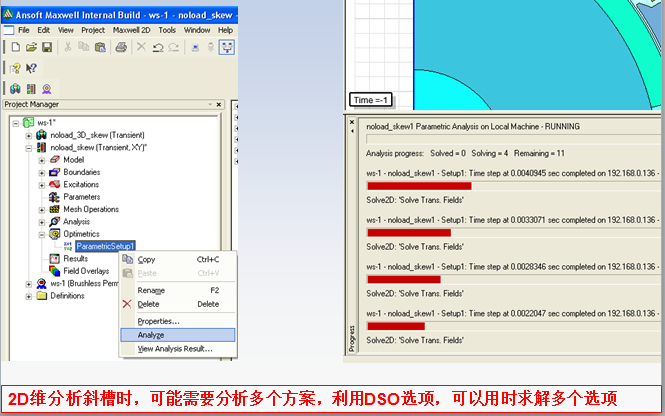The width and height of the screenshot is (665, 416).
Task: Click the 0.0022047 sec progress bar
Action: [x=514, y=326]
